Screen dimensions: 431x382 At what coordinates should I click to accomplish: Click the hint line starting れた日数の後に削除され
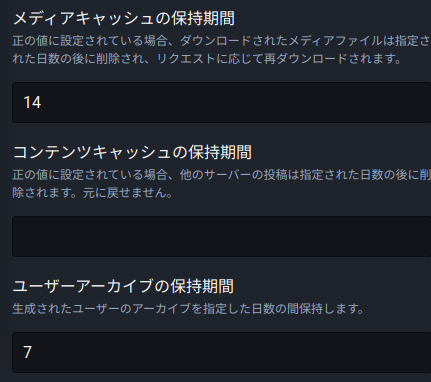tap(207, 59)
